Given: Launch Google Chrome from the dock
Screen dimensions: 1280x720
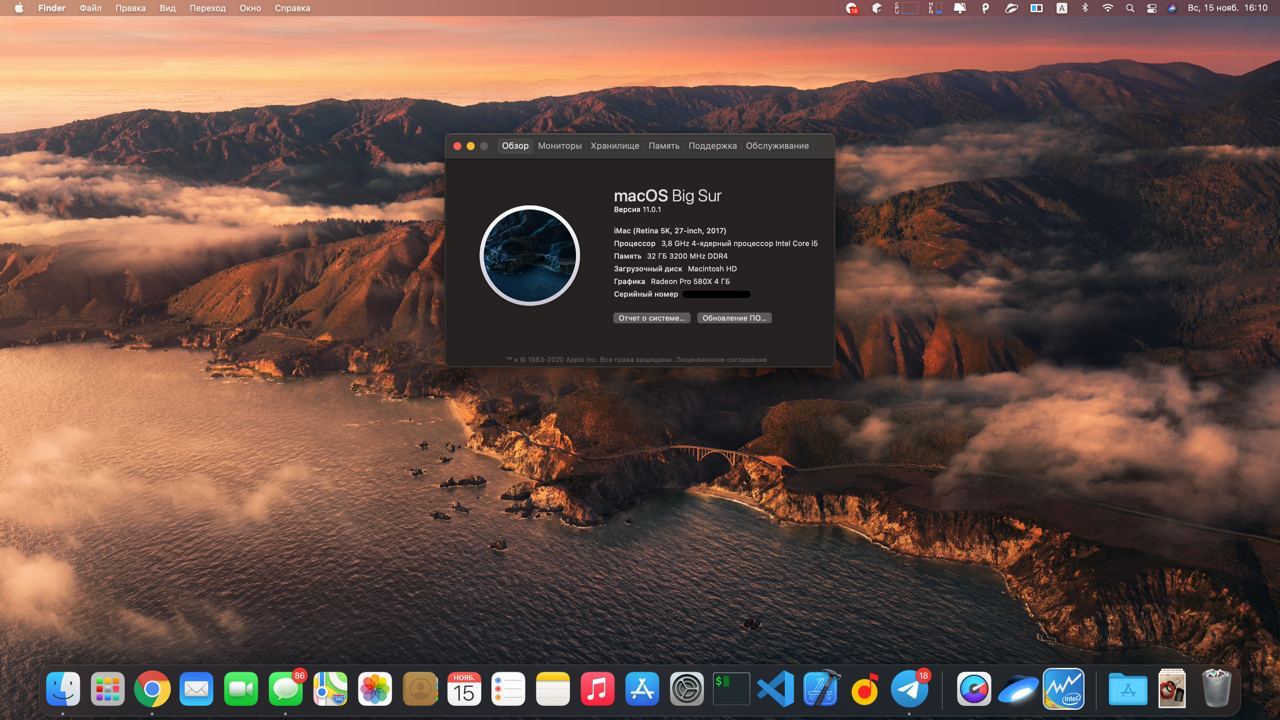Looking at the screenshot, I should 152,689.
